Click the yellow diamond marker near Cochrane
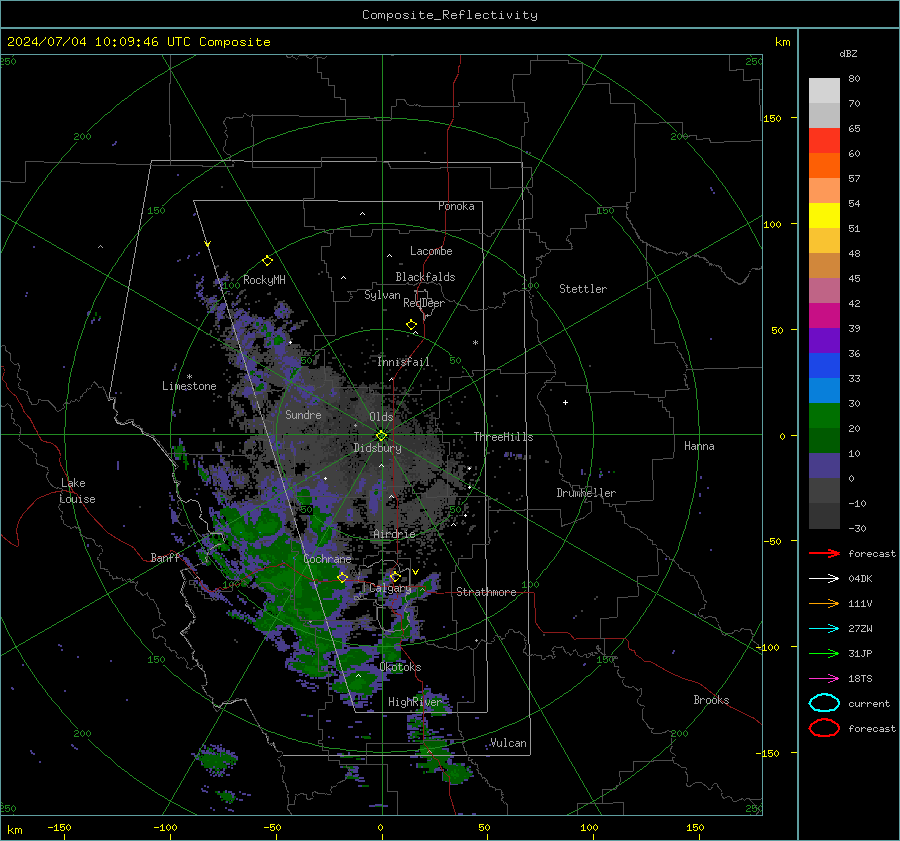This screenshot has height=841, width=900. tap(342, 577)
